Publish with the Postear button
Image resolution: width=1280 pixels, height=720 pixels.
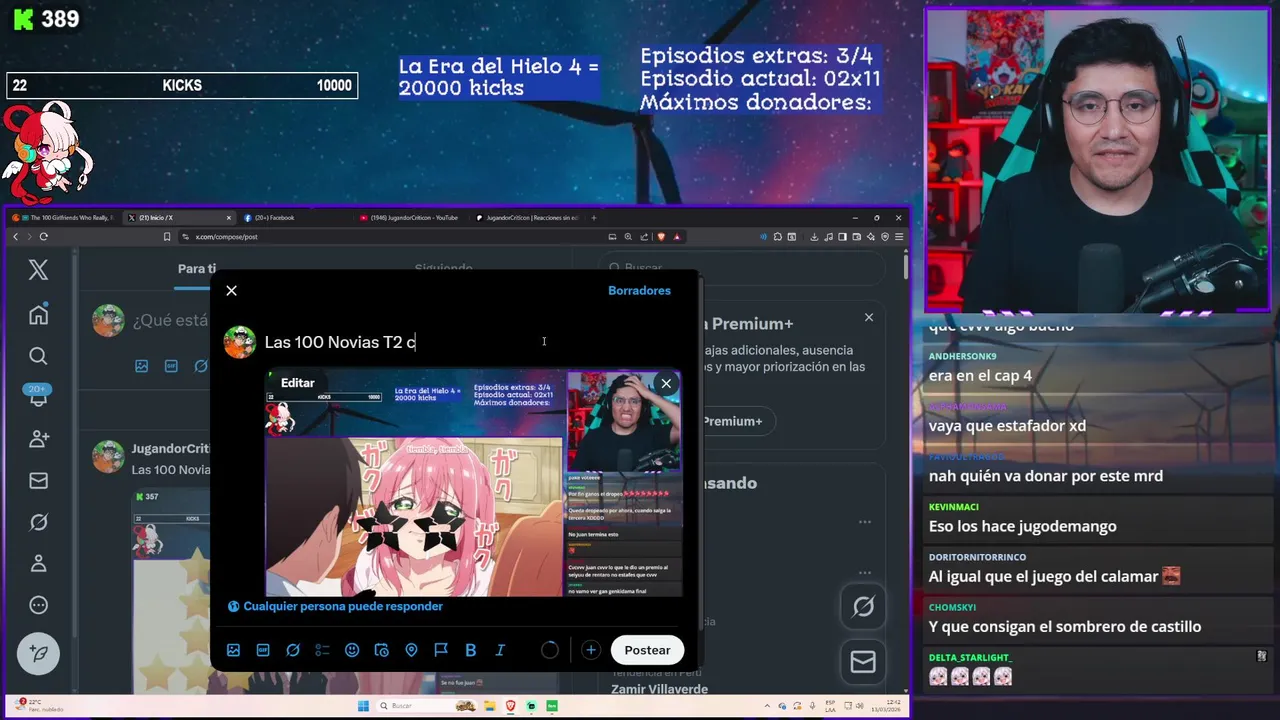pos(647,650)
